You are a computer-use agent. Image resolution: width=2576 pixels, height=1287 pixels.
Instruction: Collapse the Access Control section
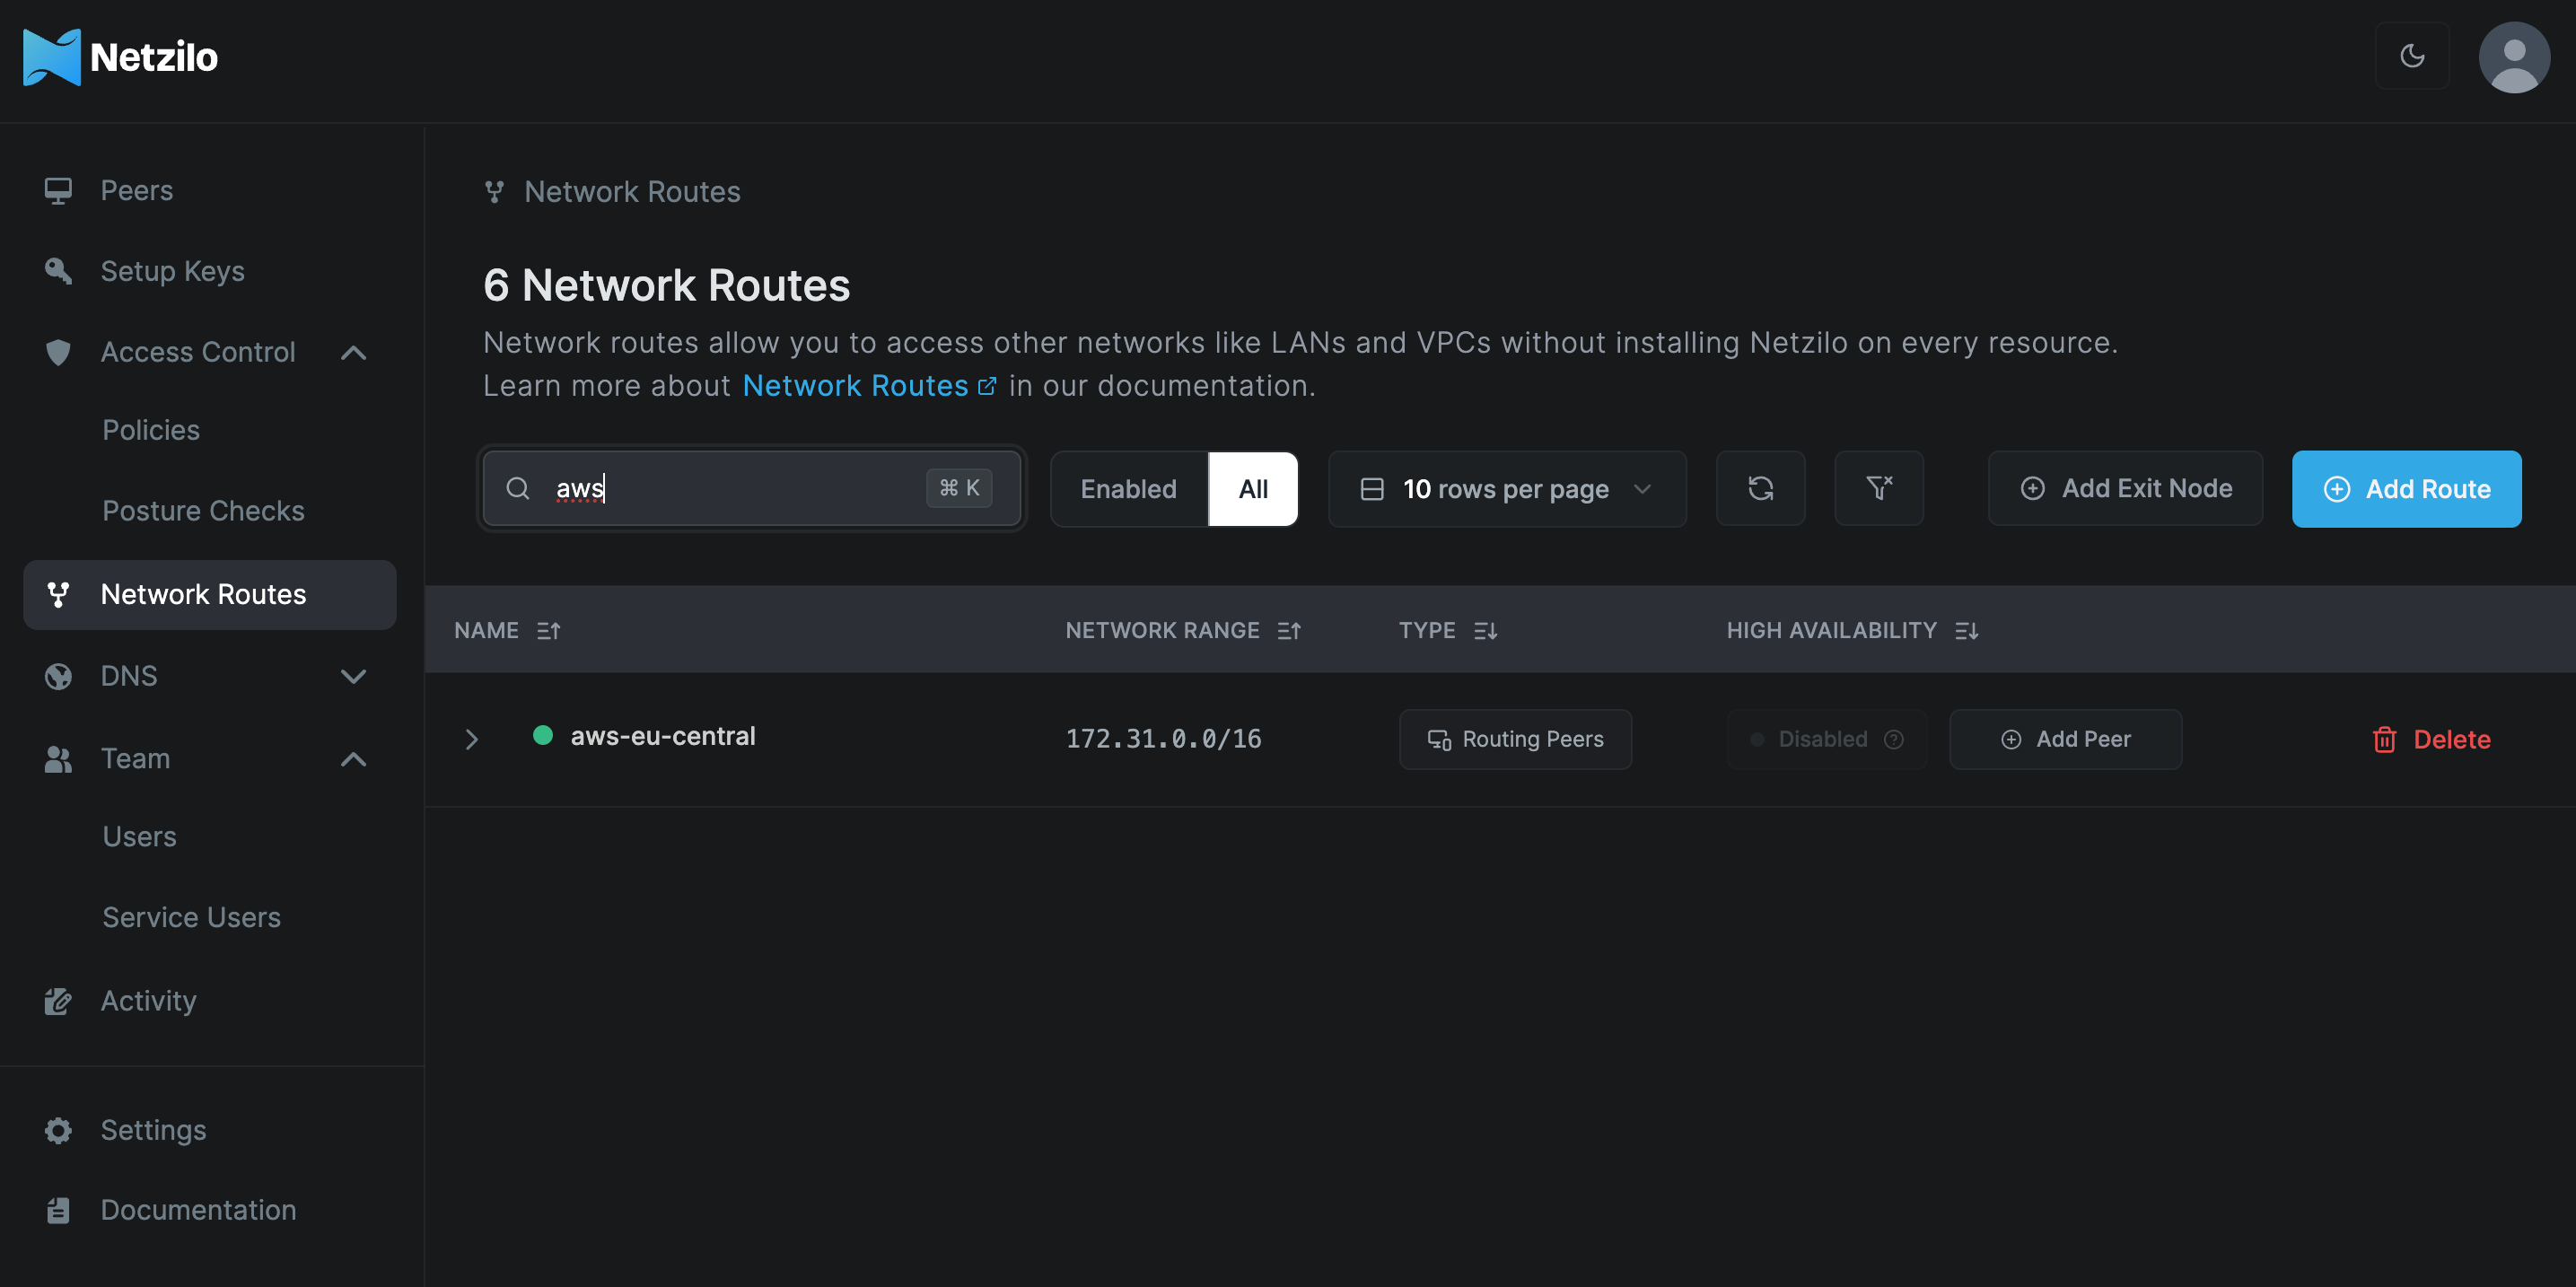353,352
